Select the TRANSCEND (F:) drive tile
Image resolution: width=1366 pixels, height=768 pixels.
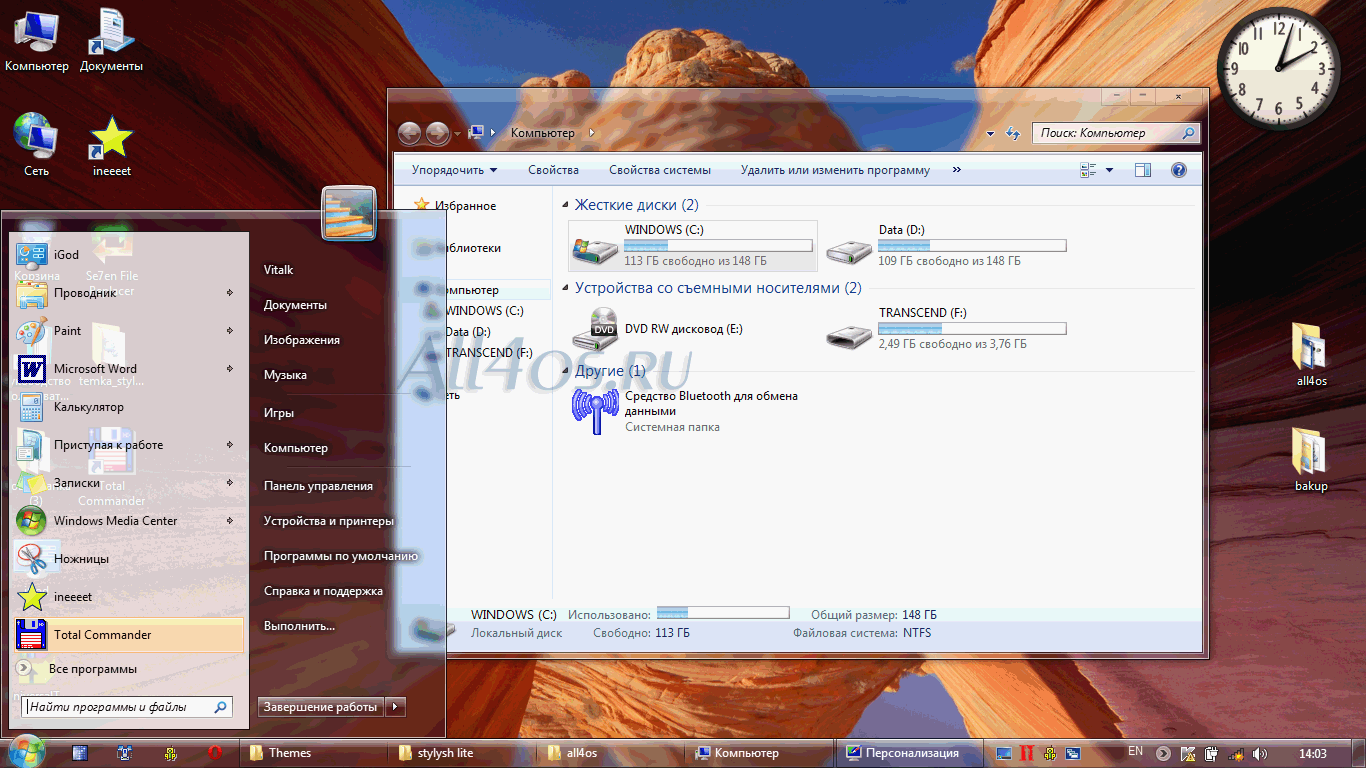coord(947,329)
